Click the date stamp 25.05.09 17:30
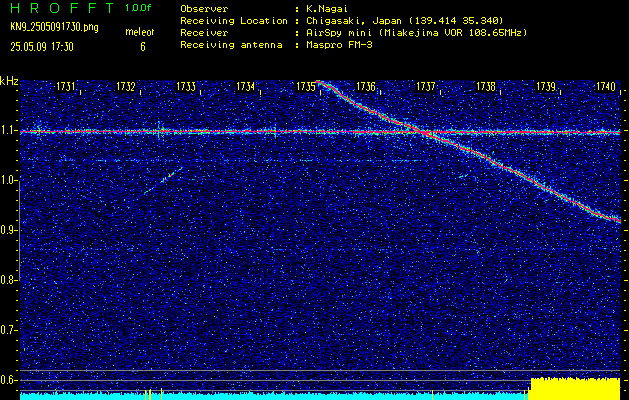The height and width of the screenshot is (400, 629). 42,47
